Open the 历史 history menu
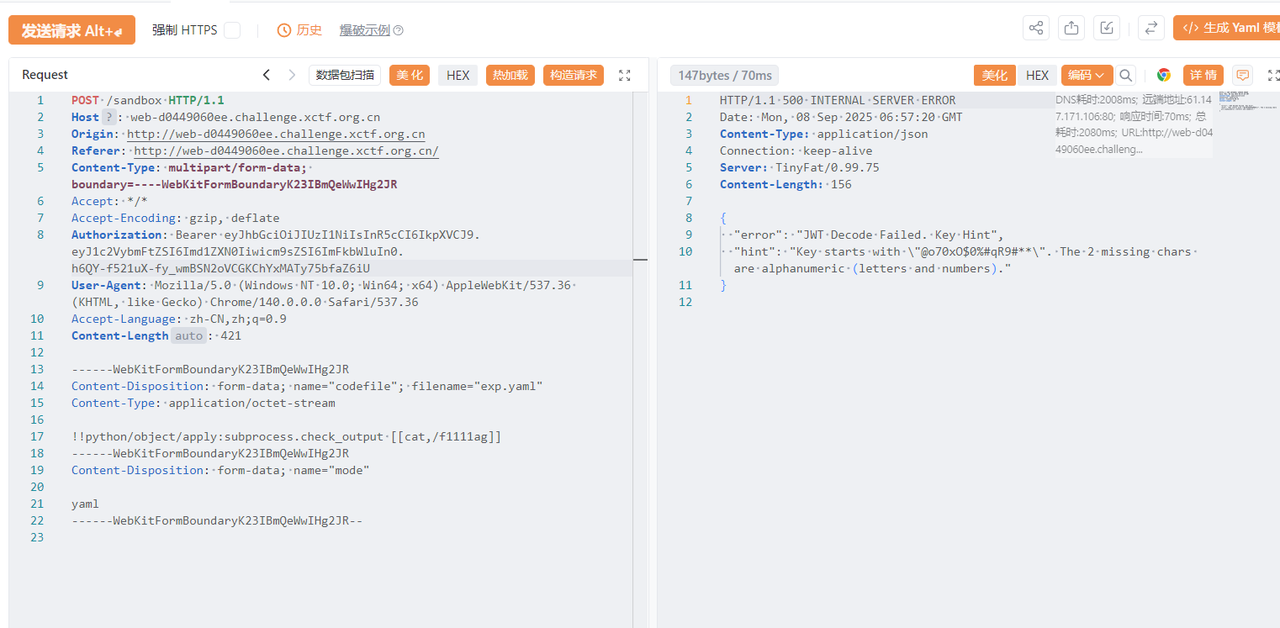 point(300,30)
